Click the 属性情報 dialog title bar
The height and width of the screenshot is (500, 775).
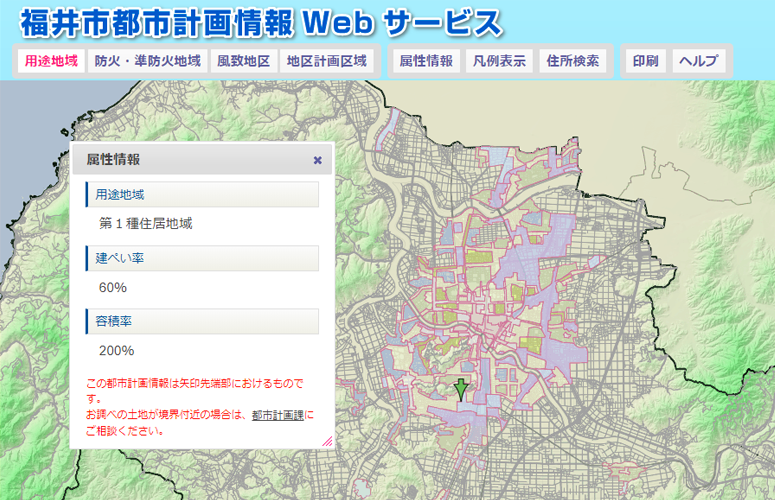[202, 160]
